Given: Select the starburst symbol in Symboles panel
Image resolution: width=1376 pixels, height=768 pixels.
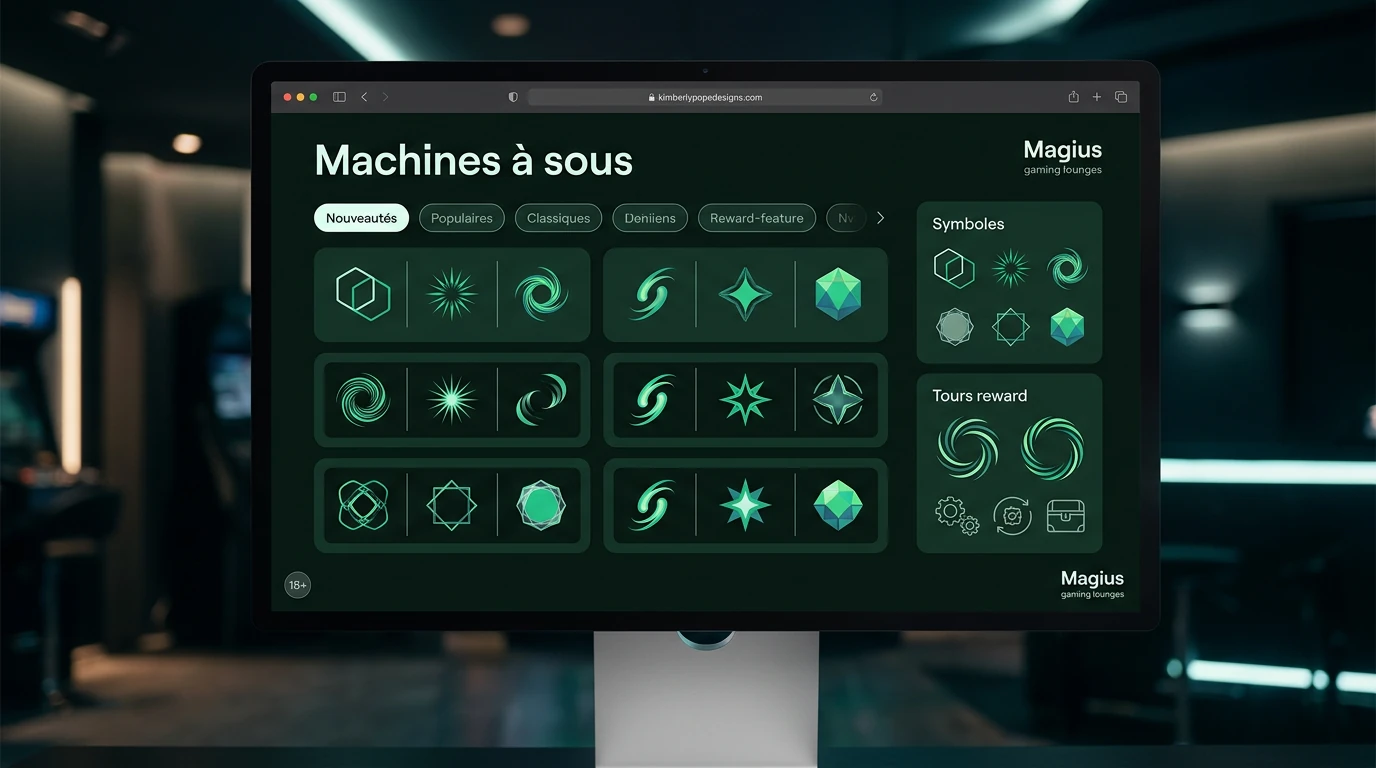Looking at the screenshot, I should [1011, 268].
